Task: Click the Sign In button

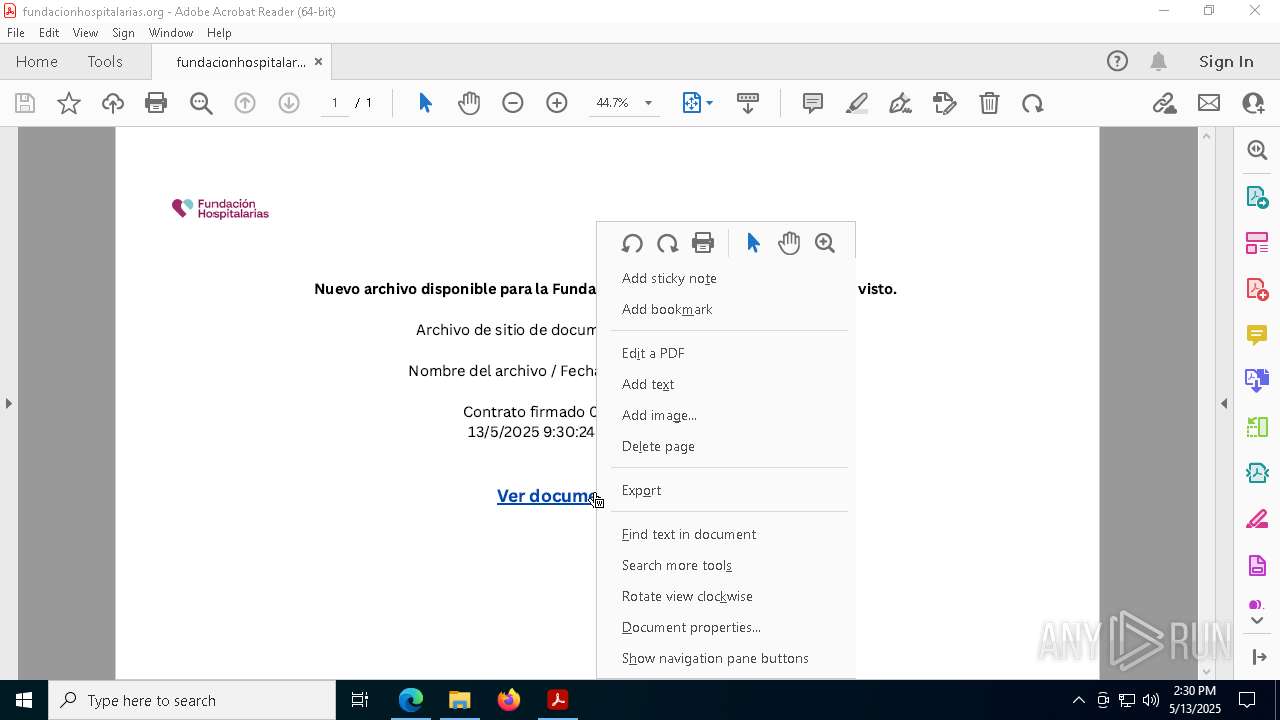Action: coord(1226,62)
